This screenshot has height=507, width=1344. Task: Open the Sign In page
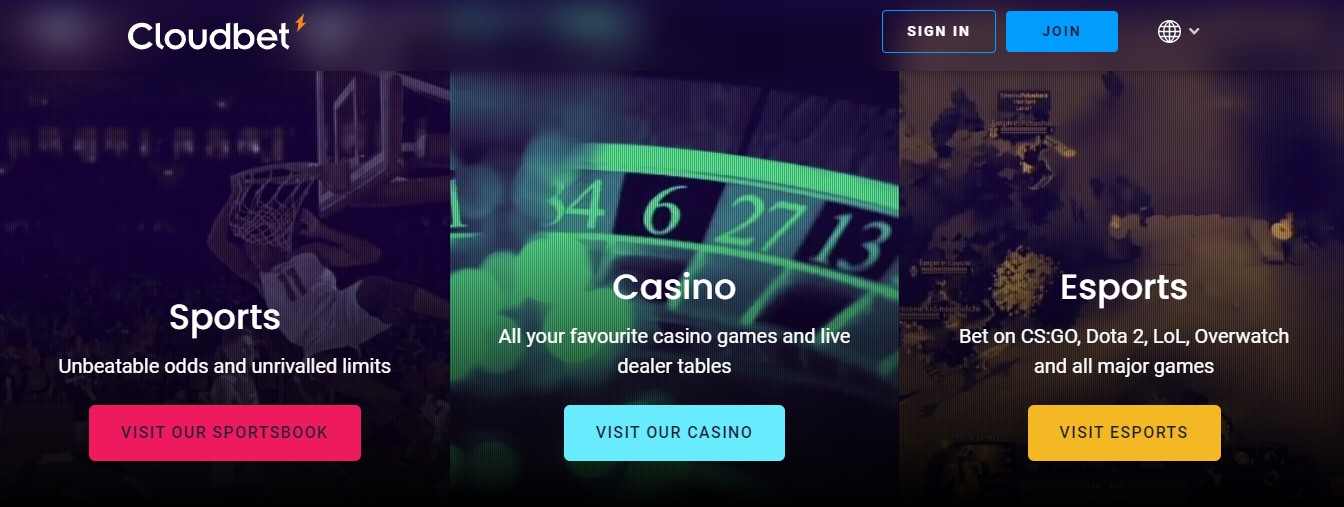[x=938, y=31]
